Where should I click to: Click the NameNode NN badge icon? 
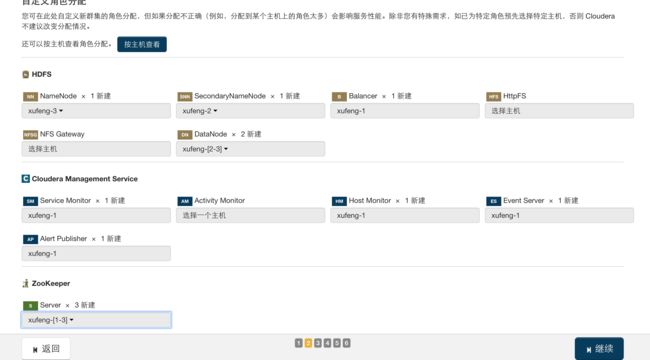point(30,97)
